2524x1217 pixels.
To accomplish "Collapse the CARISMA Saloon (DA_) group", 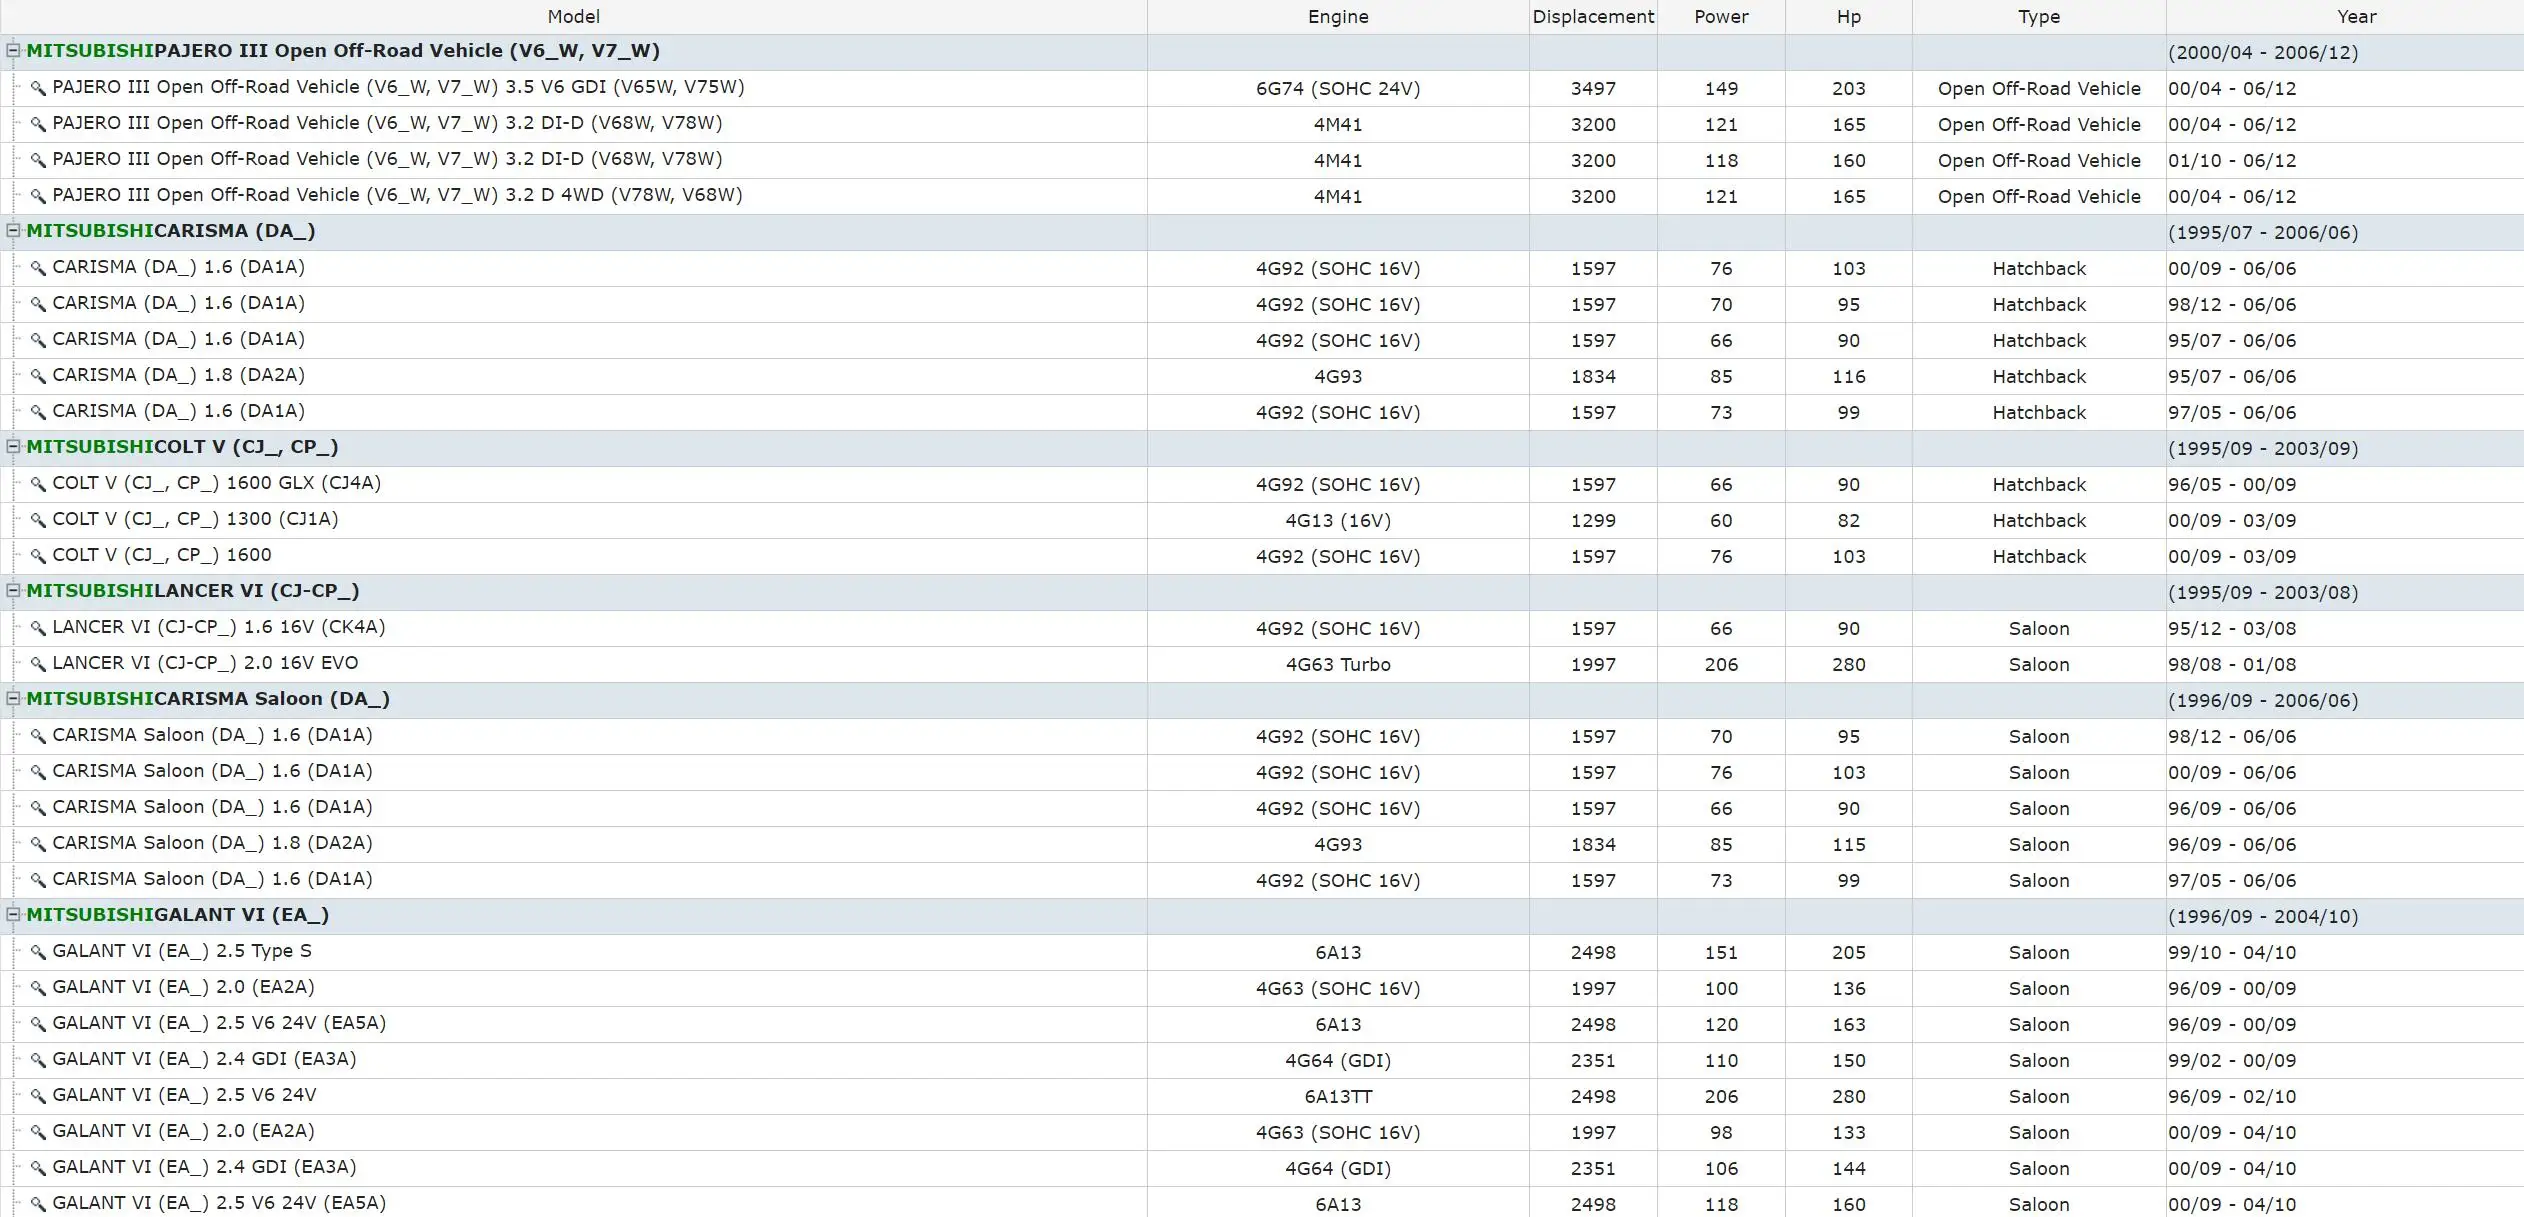I will tap(13, 698).
